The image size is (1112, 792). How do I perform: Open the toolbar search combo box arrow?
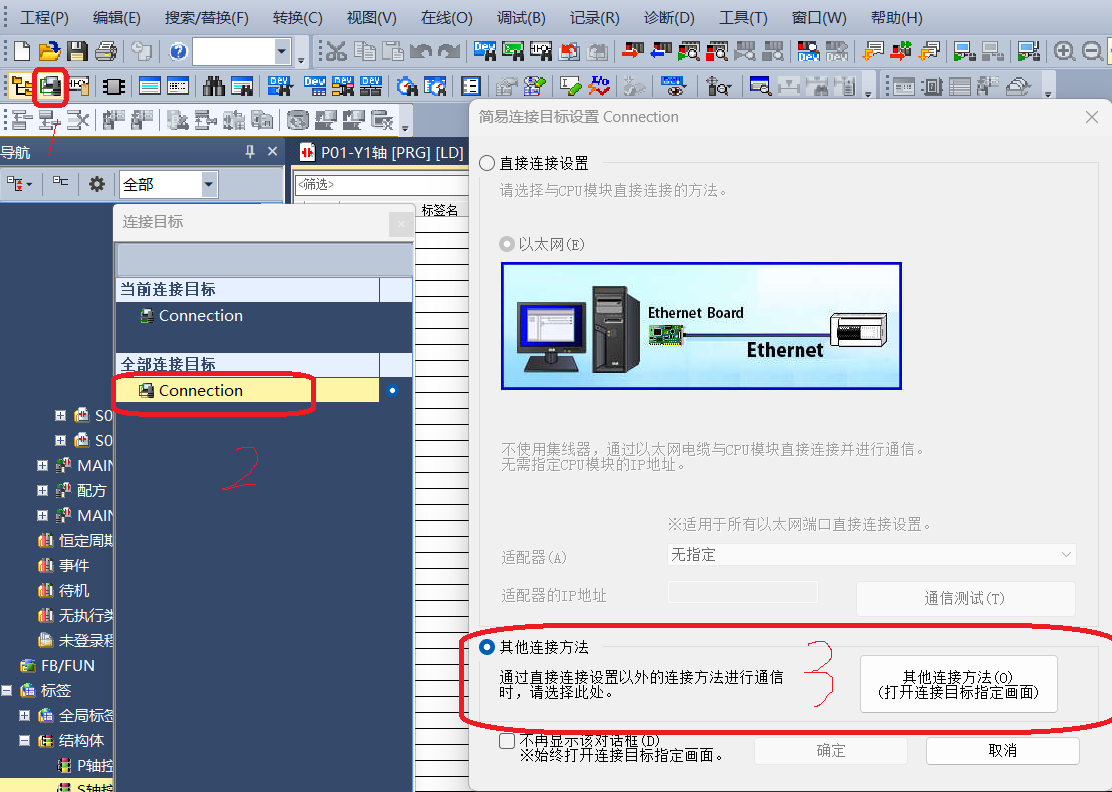pos(282,51)
